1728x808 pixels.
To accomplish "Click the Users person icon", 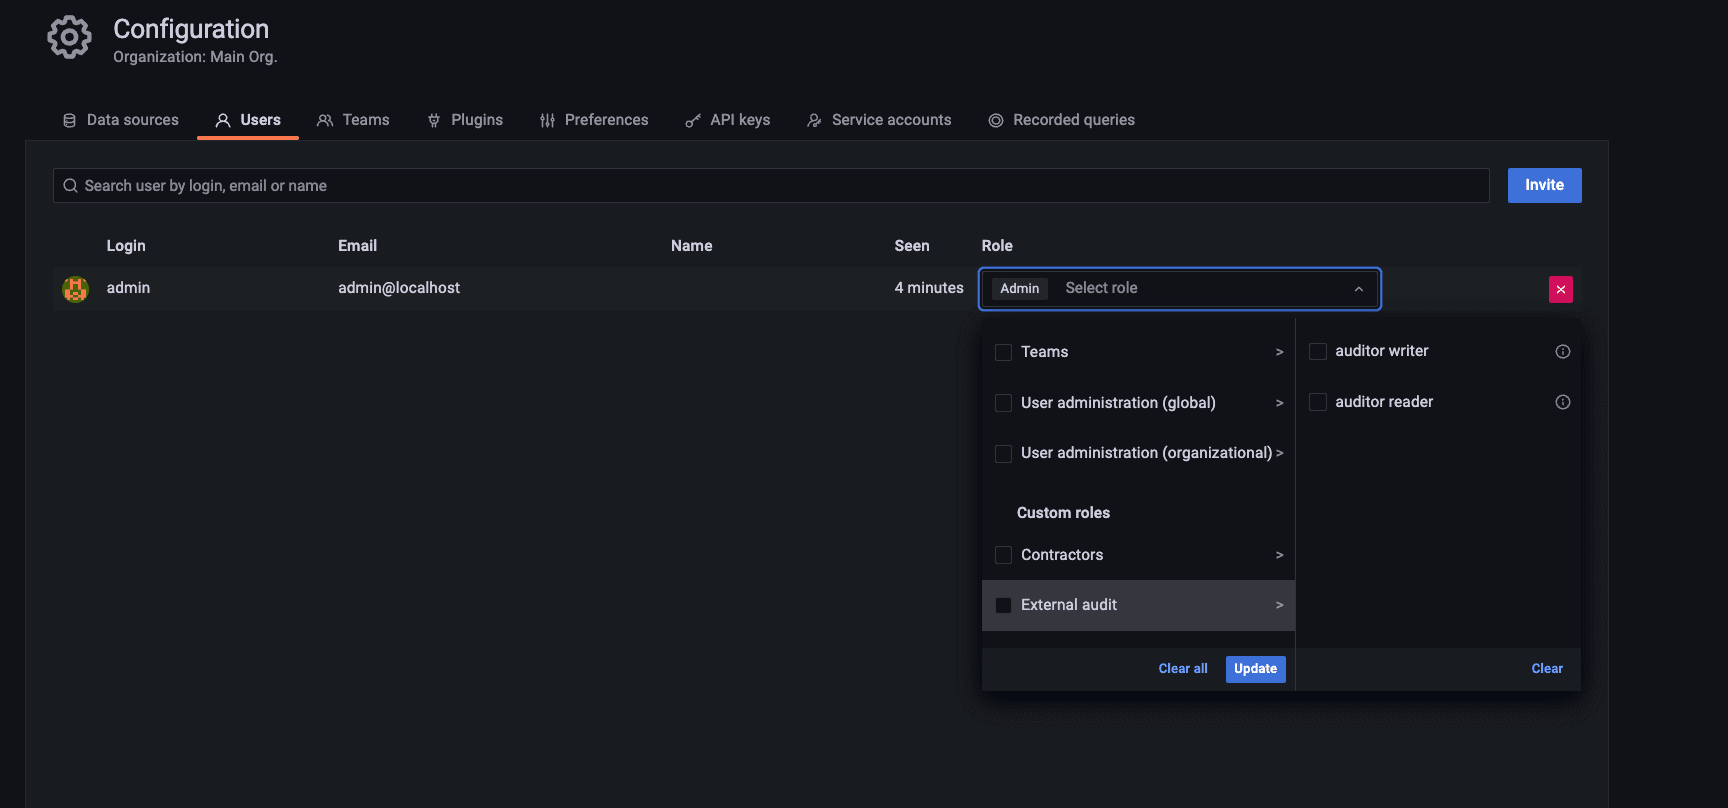I will coord(223,120).
